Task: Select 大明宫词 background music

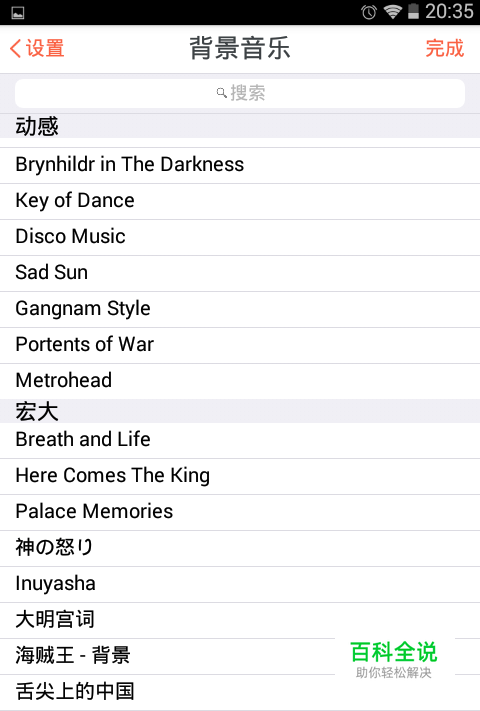Action: 240,620
